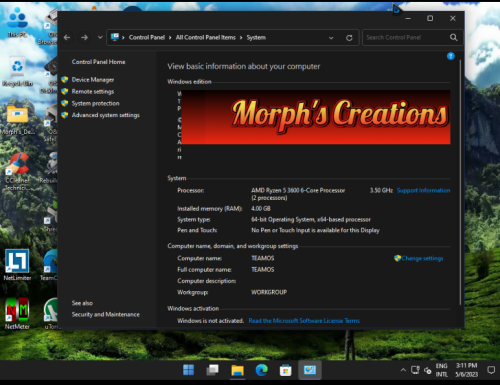This screenshot has width=500, height=385.
Task: Open recent locations dropdown next to forward arrow
Action: [100, 38]
